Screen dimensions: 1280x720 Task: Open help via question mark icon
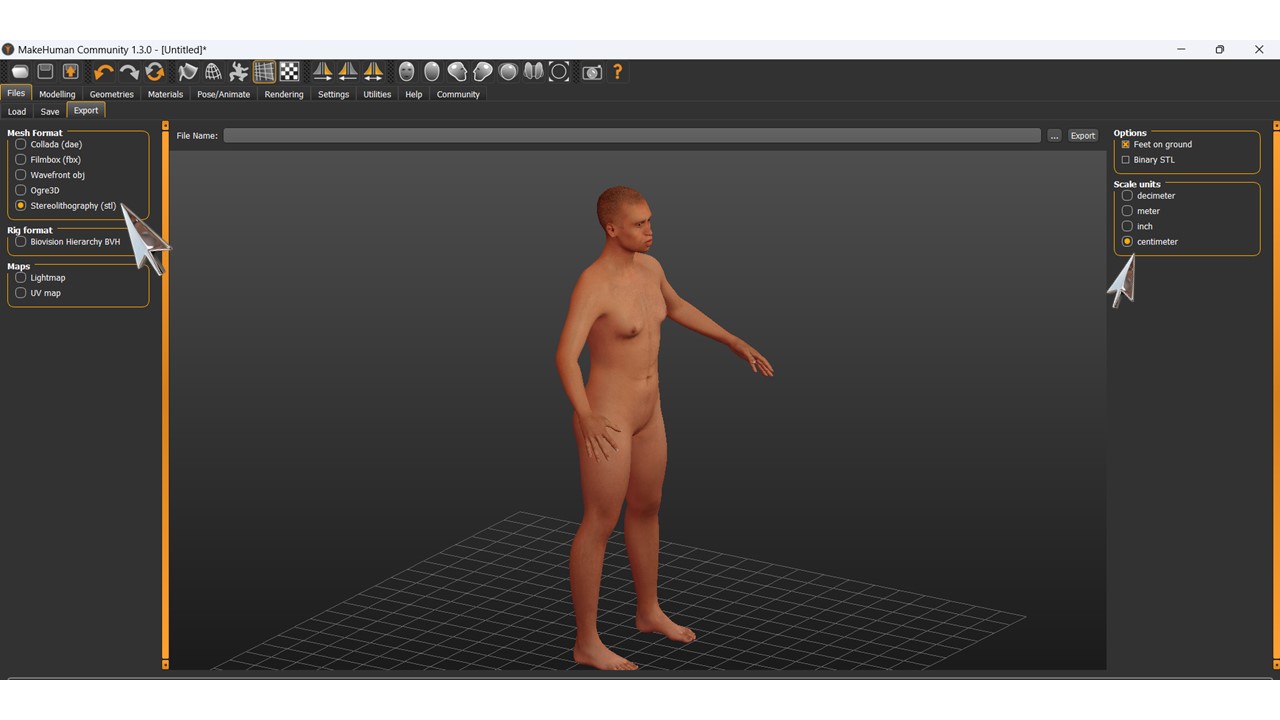coord(617,72)
